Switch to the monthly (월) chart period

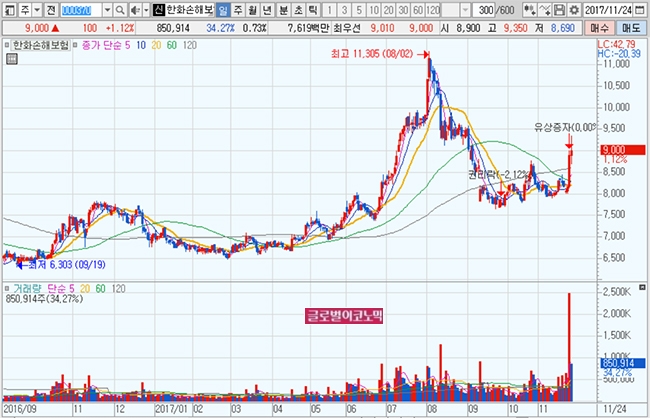click(252, 9)
